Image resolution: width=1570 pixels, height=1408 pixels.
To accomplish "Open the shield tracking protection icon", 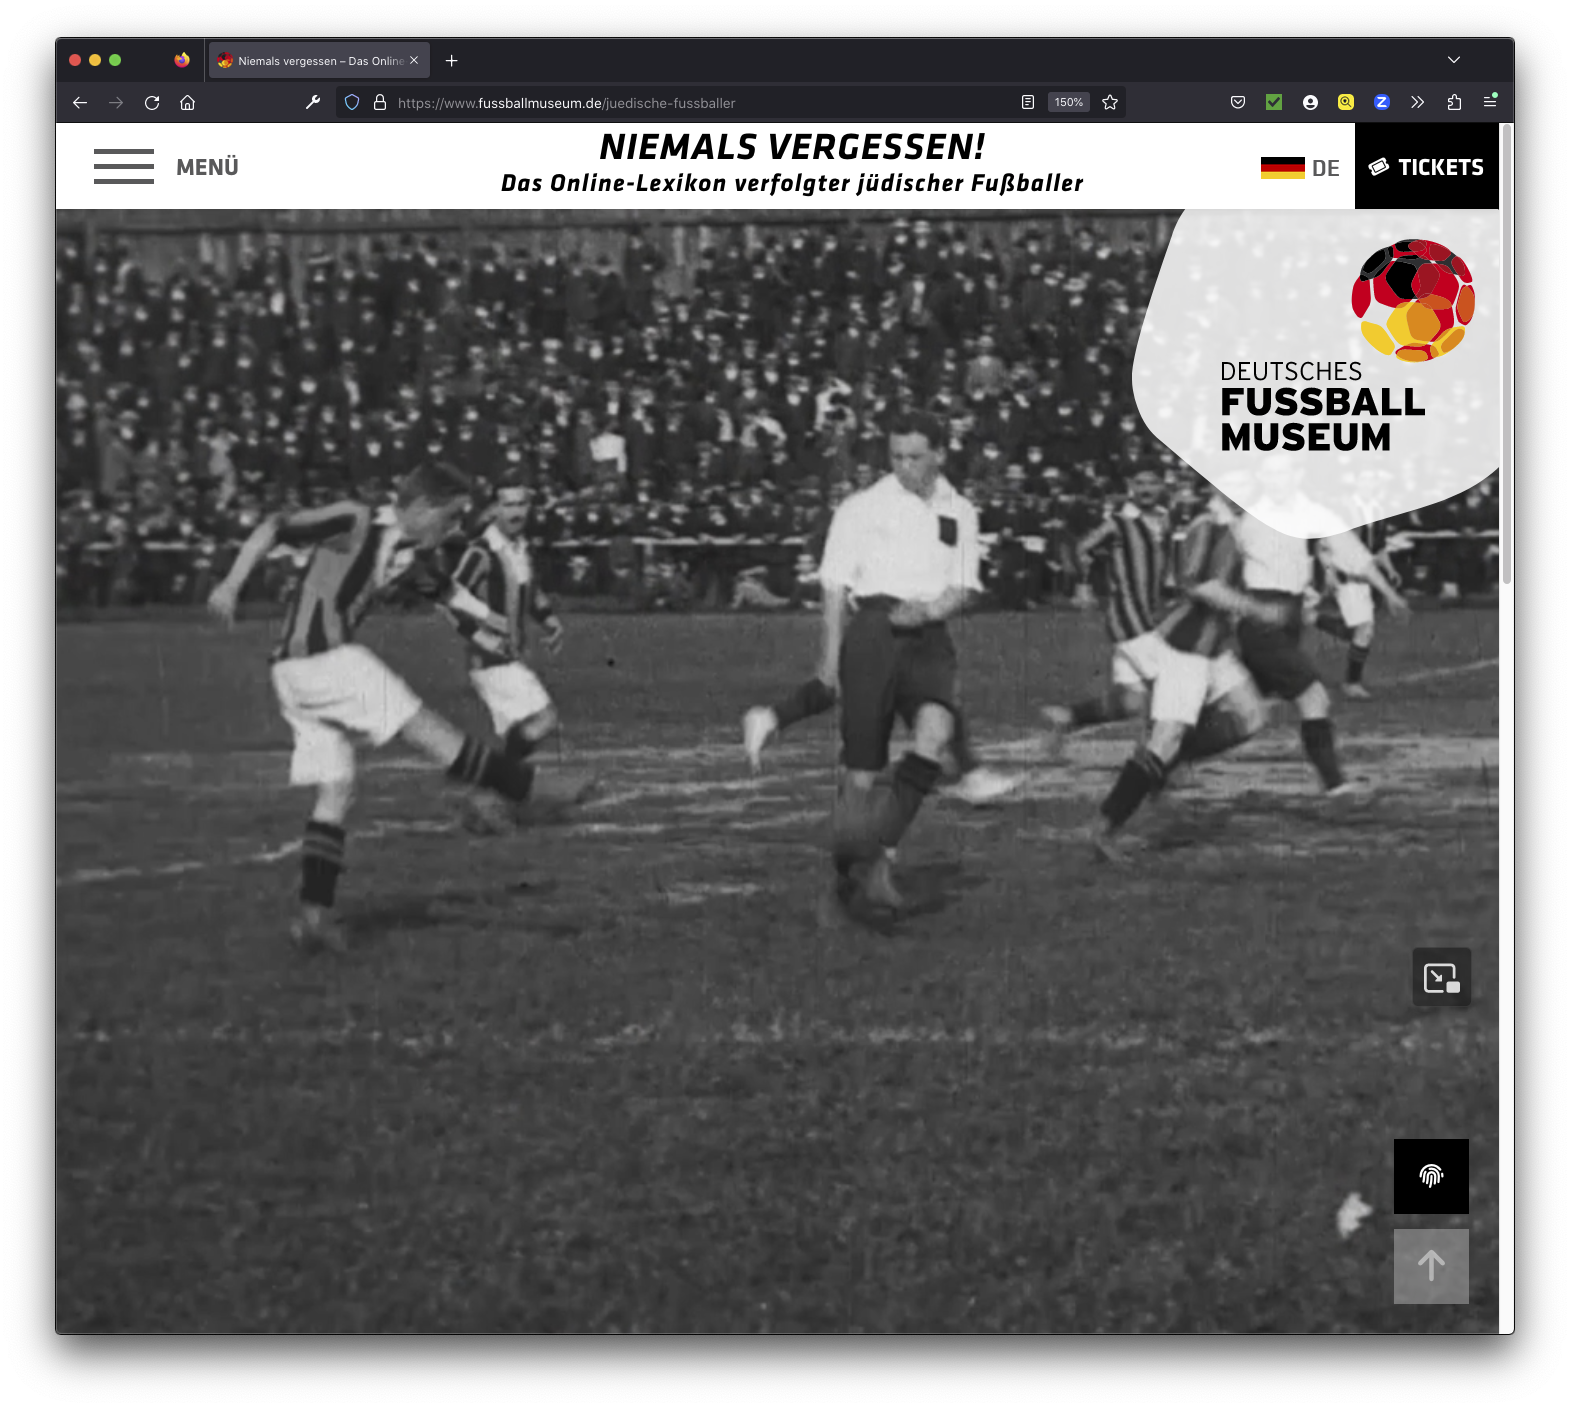I will point(352,102).
